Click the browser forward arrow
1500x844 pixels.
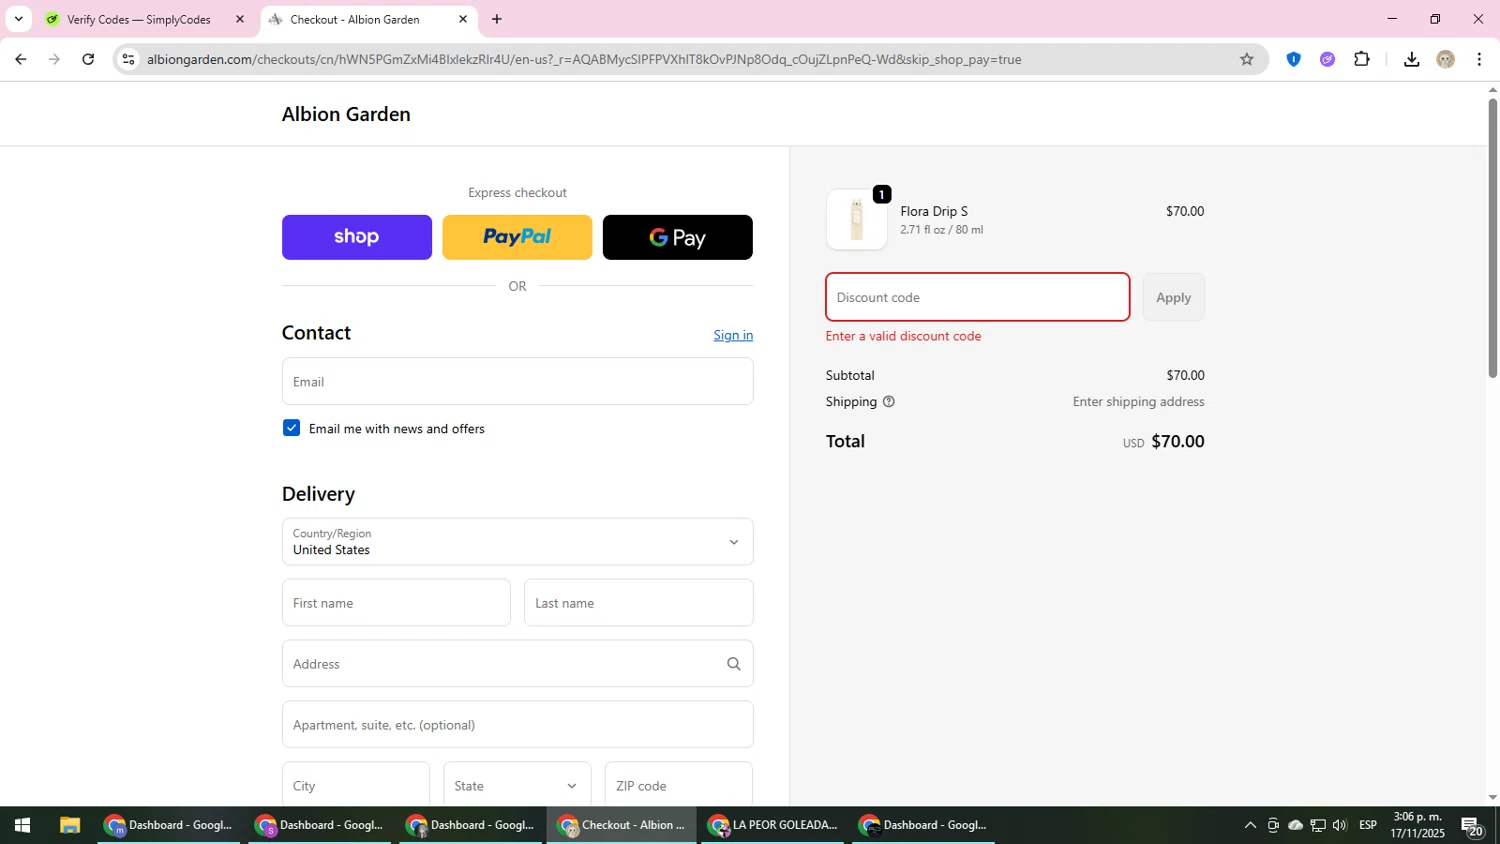tap(54, 59)
